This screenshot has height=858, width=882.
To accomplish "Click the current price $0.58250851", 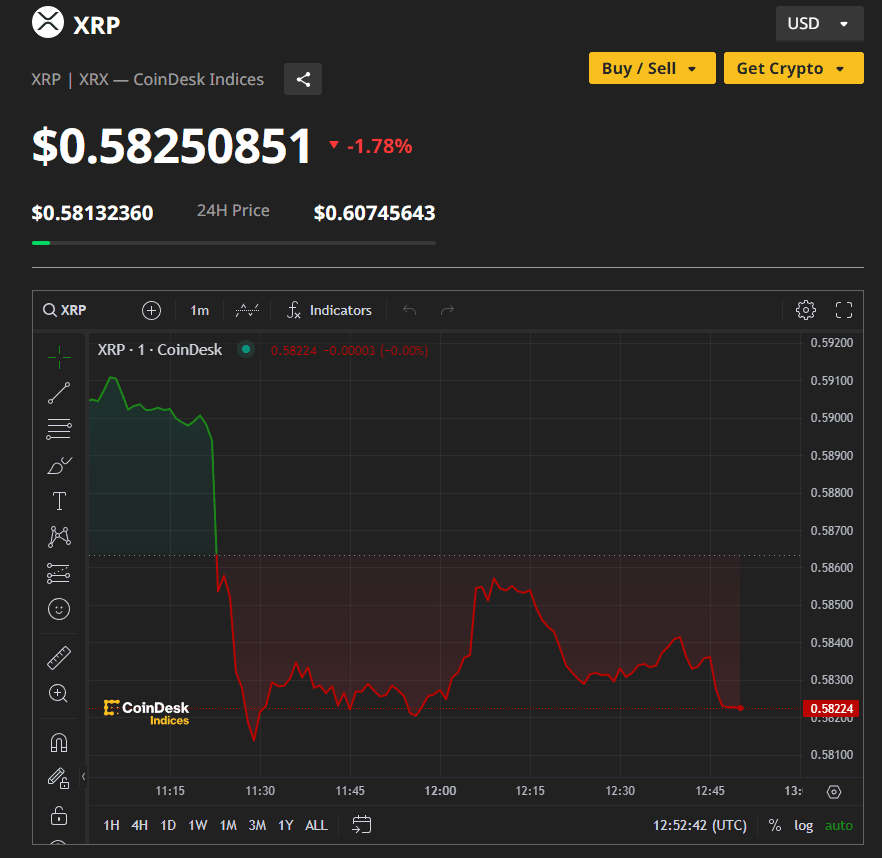I will tap(171, 146).
